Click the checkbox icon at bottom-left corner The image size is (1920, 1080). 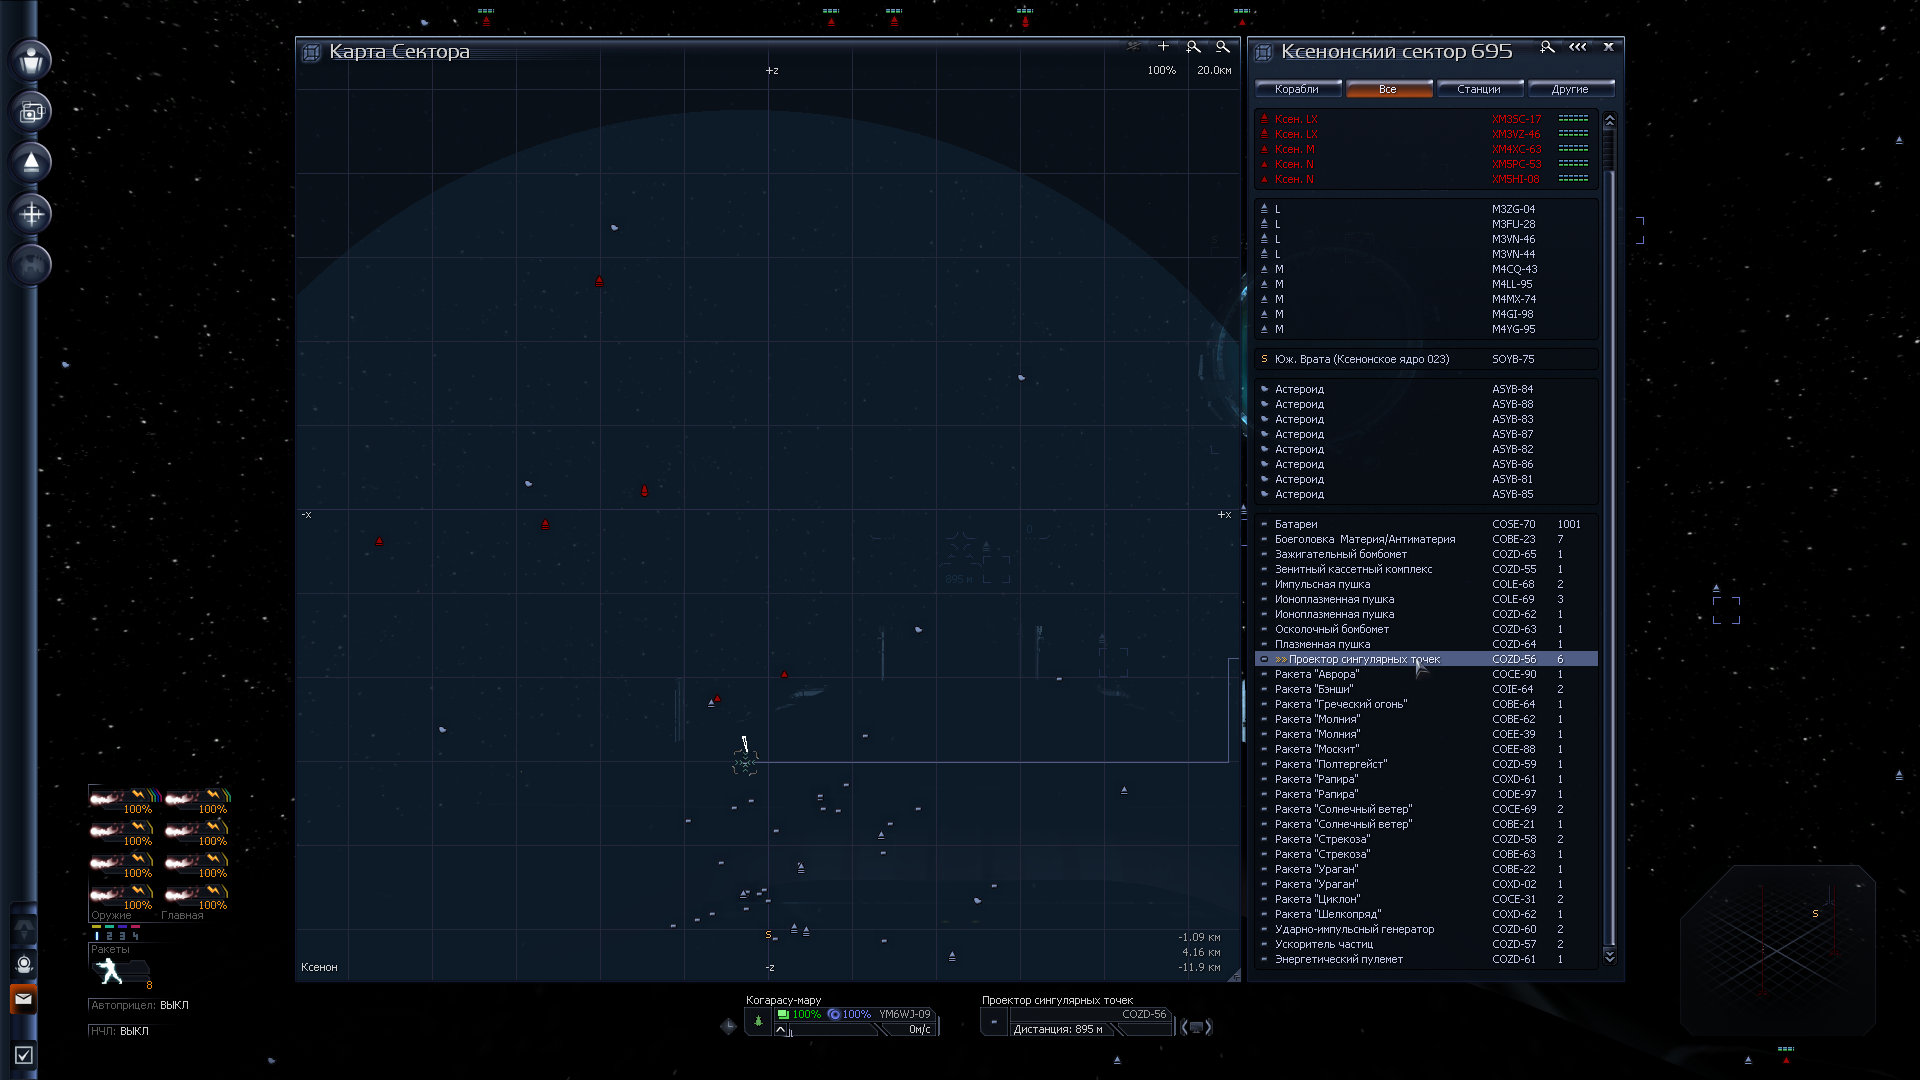(24, 1055)
